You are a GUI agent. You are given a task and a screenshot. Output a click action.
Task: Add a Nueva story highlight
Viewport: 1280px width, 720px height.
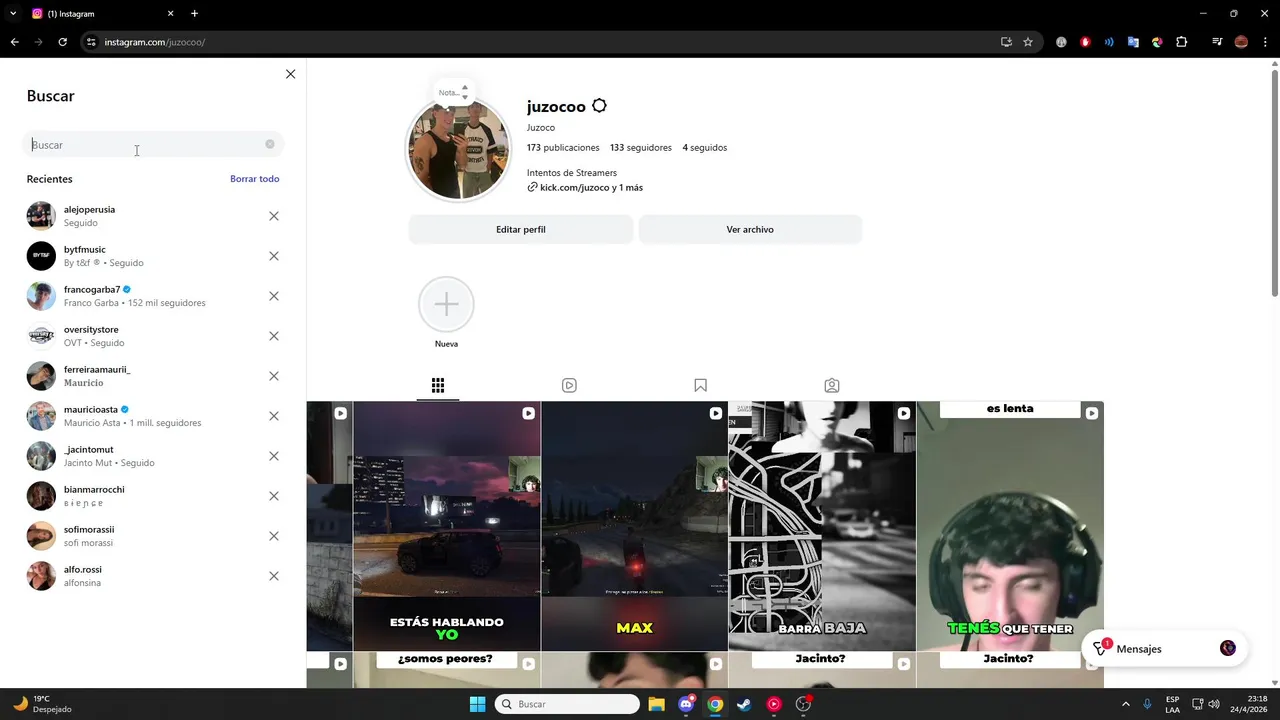[x=446, y=304]
